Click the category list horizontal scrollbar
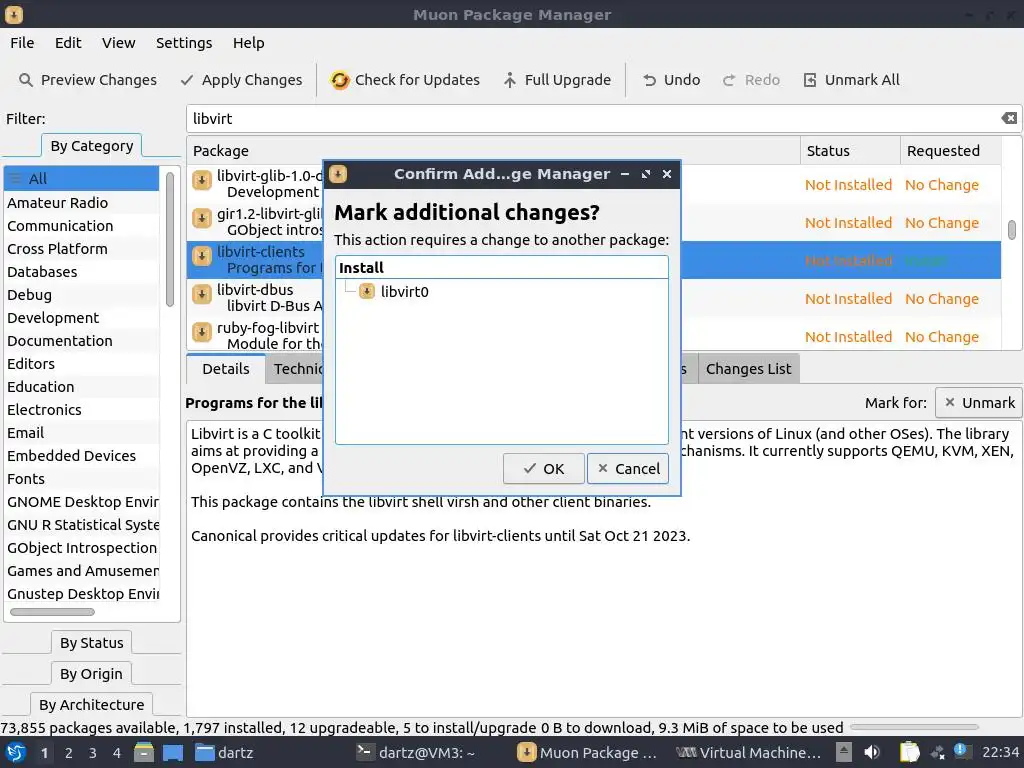The height and width of the screenshot is (768, 1024). click(52, 612)
